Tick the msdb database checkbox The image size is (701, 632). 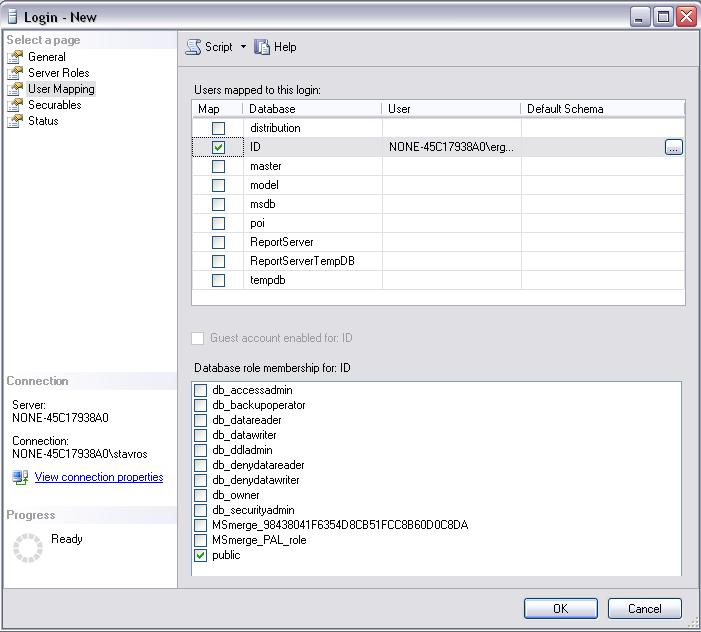pyautogui.click(x=218, y=204)
